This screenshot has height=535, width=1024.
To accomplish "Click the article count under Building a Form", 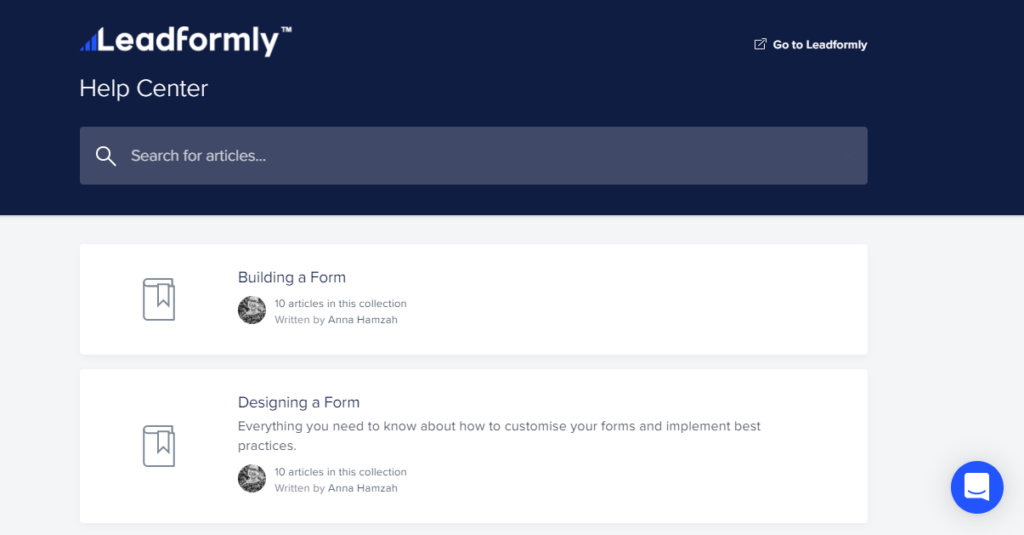I will [x=340, y=303].
